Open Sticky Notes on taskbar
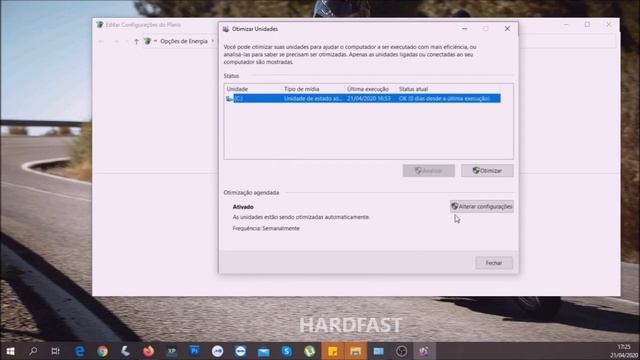This screenshot has width=640, height=360. (333, 351)
